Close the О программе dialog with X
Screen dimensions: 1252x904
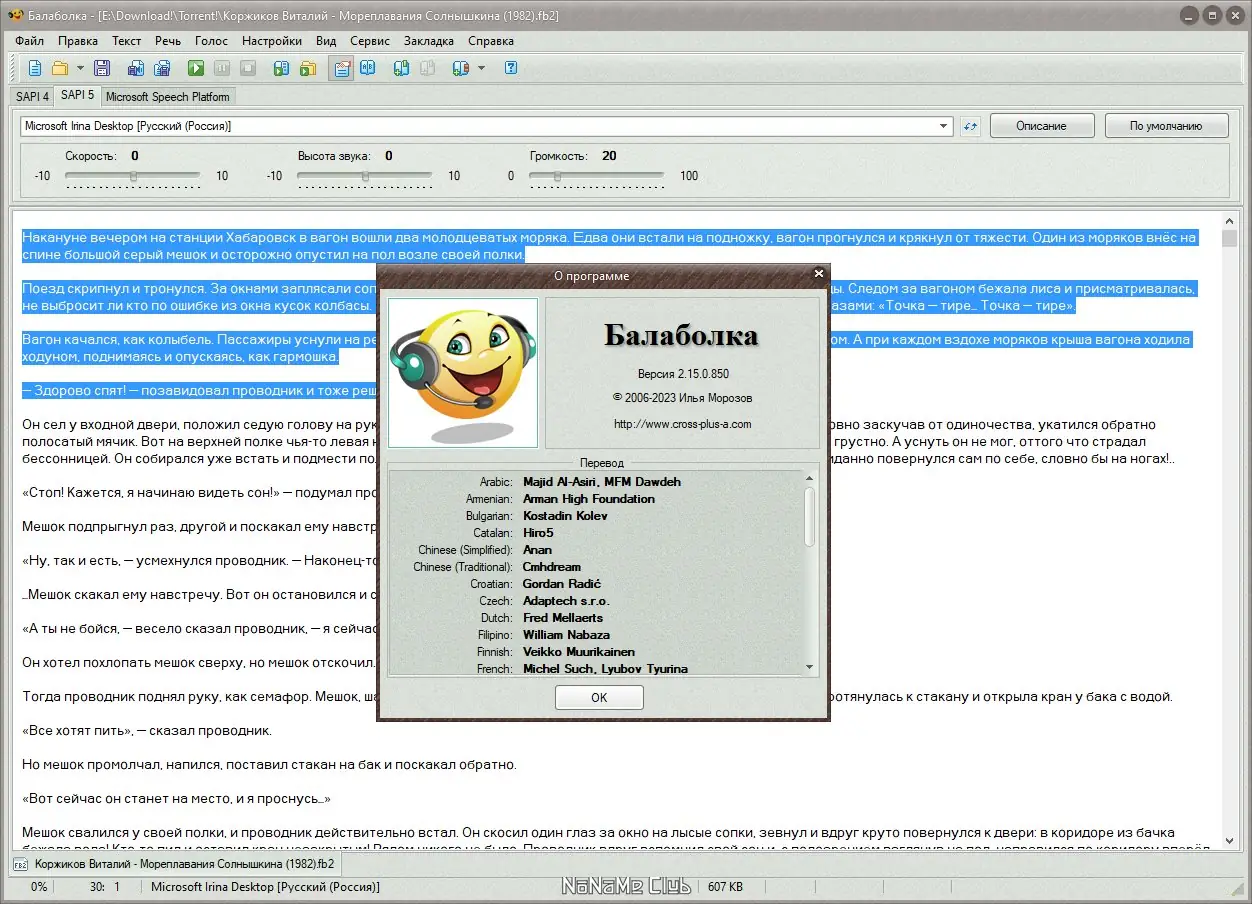(x=819, y=273)
